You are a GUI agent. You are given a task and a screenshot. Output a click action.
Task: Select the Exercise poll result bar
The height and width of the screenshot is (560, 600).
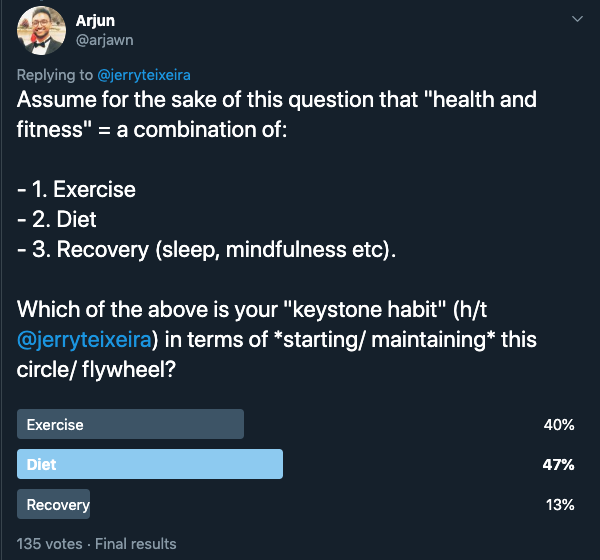131,424
